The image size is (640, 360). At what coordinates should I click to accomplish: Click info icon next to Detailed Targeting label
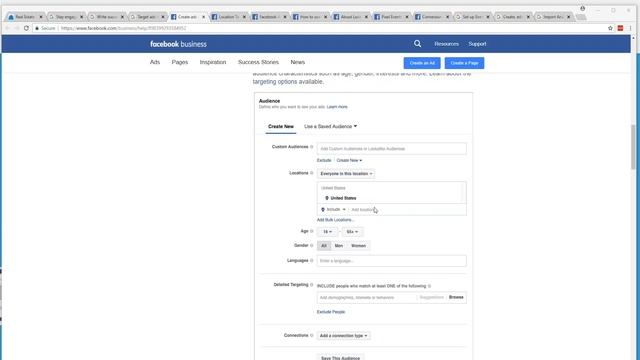312,285
